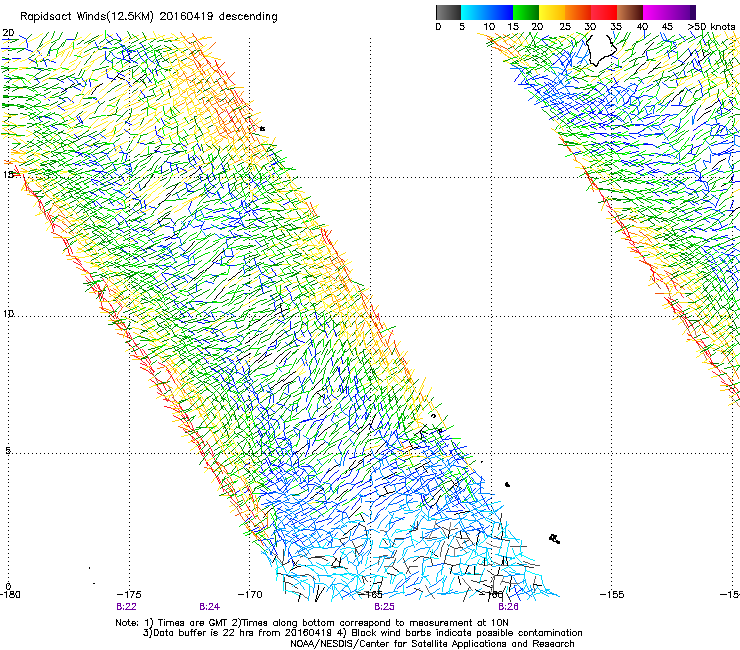Select the yellow 20–25 knots legend swatch
This screenshot has height=650, width=740.
click(552, 12)
